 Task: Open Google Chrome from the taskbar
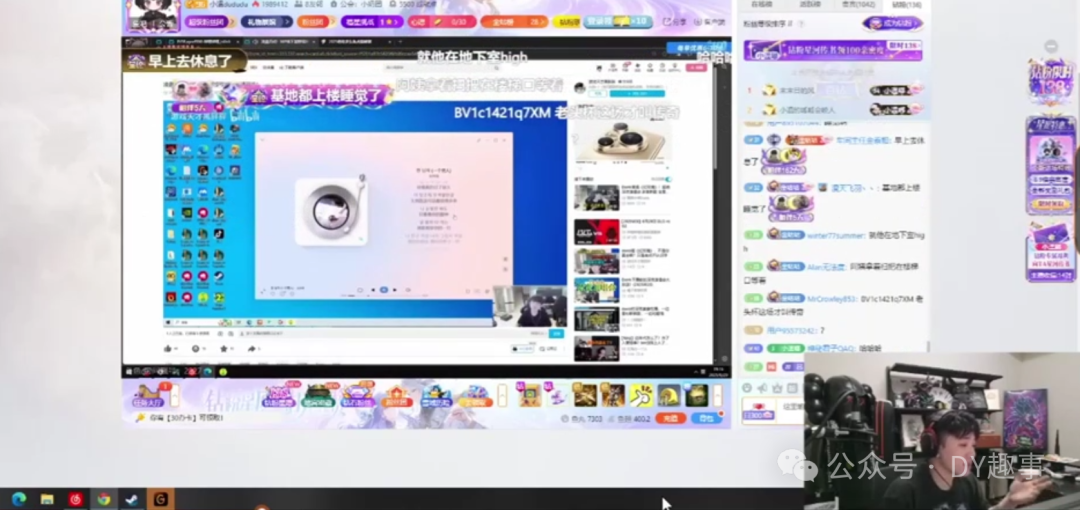pyautogui.click(x=103, y=498)
